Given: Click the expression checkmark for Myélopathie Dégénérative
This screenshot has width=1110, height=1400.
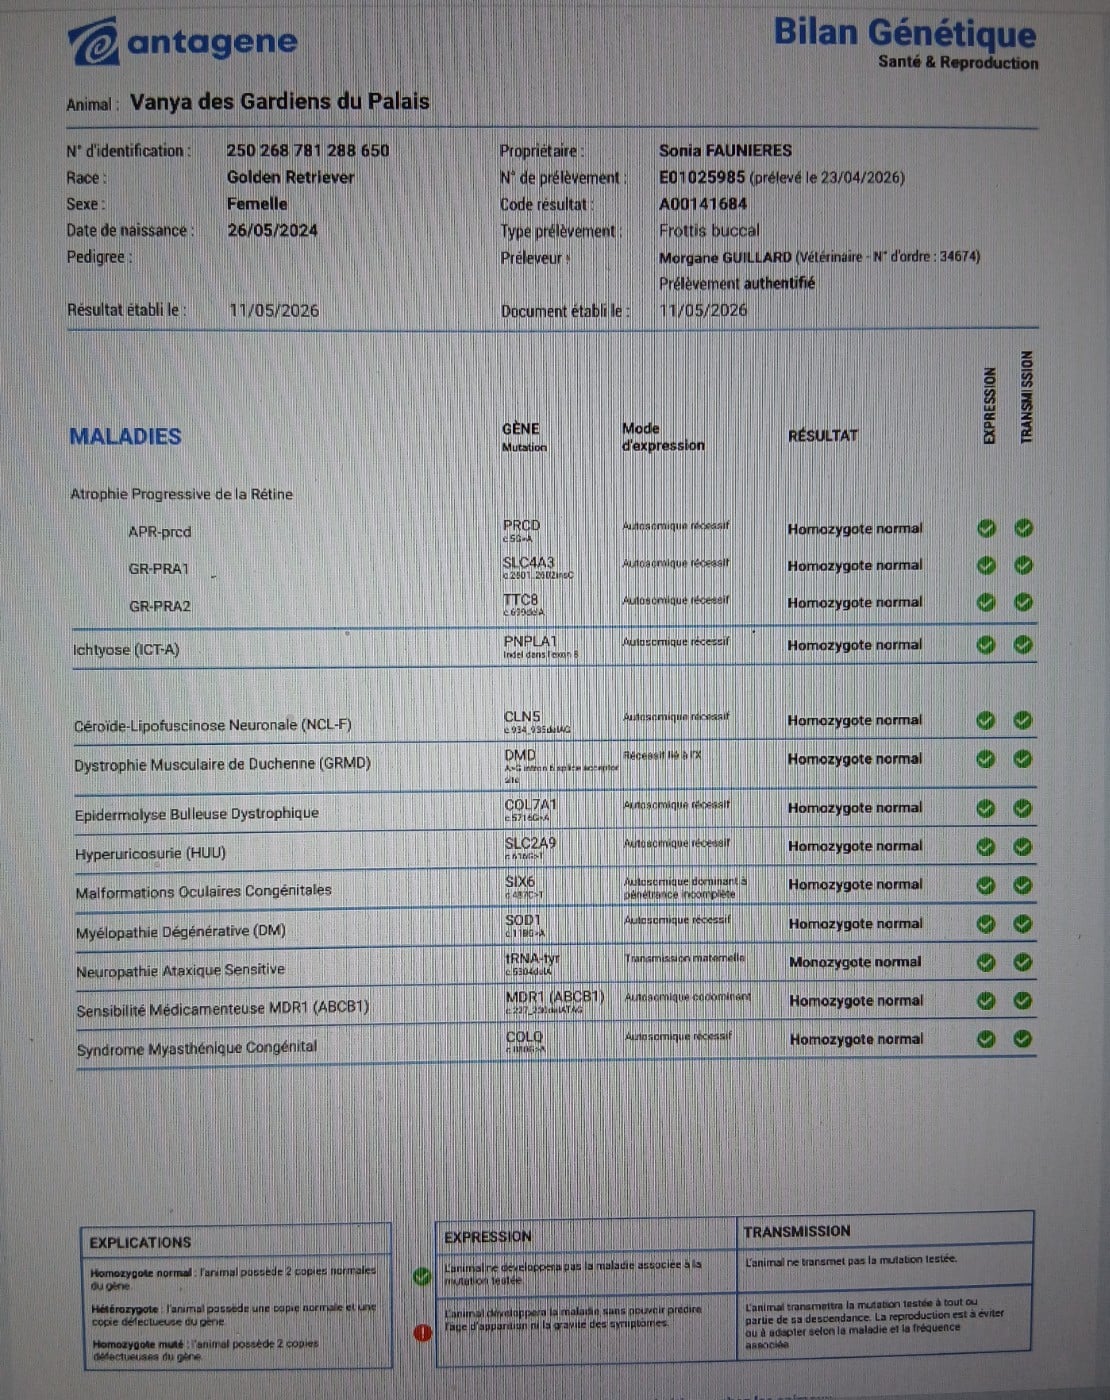Looking at the screenshot, I should click(986, 924).
